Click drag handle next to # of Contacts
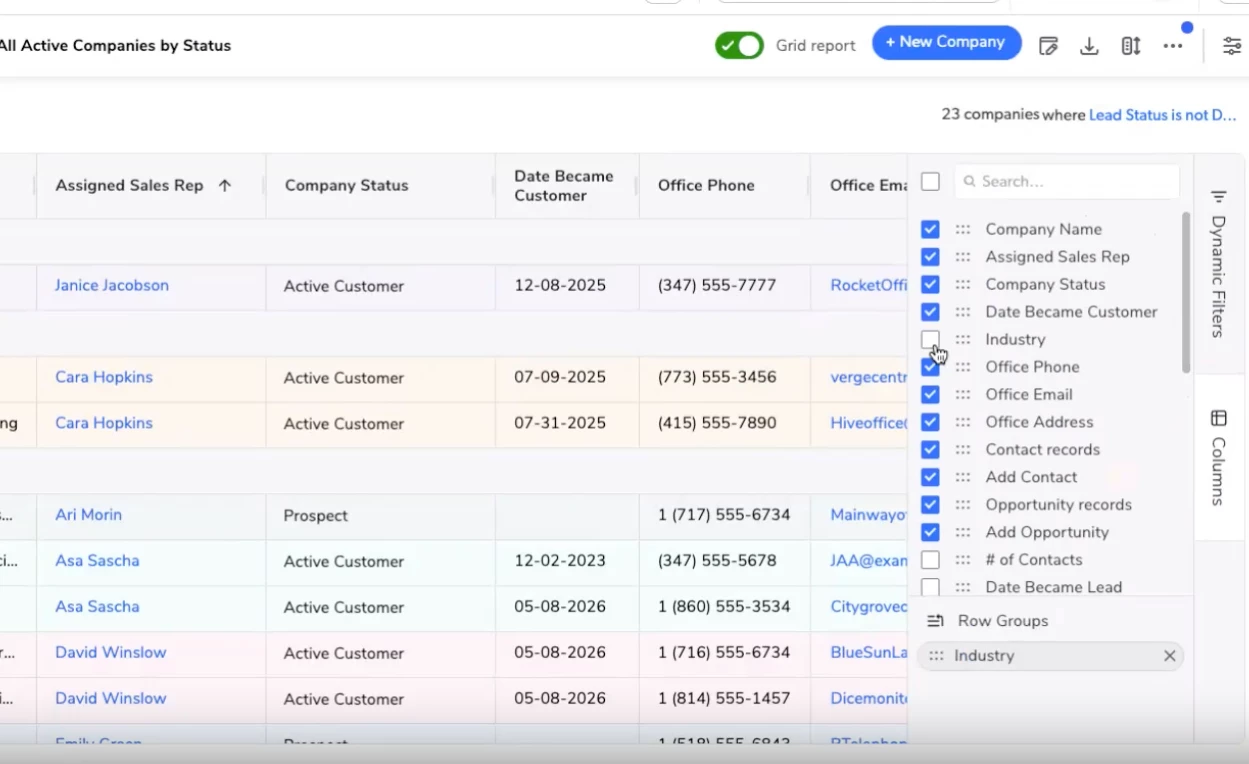The width and height of the screenshot is (1249, 764). 962,559
